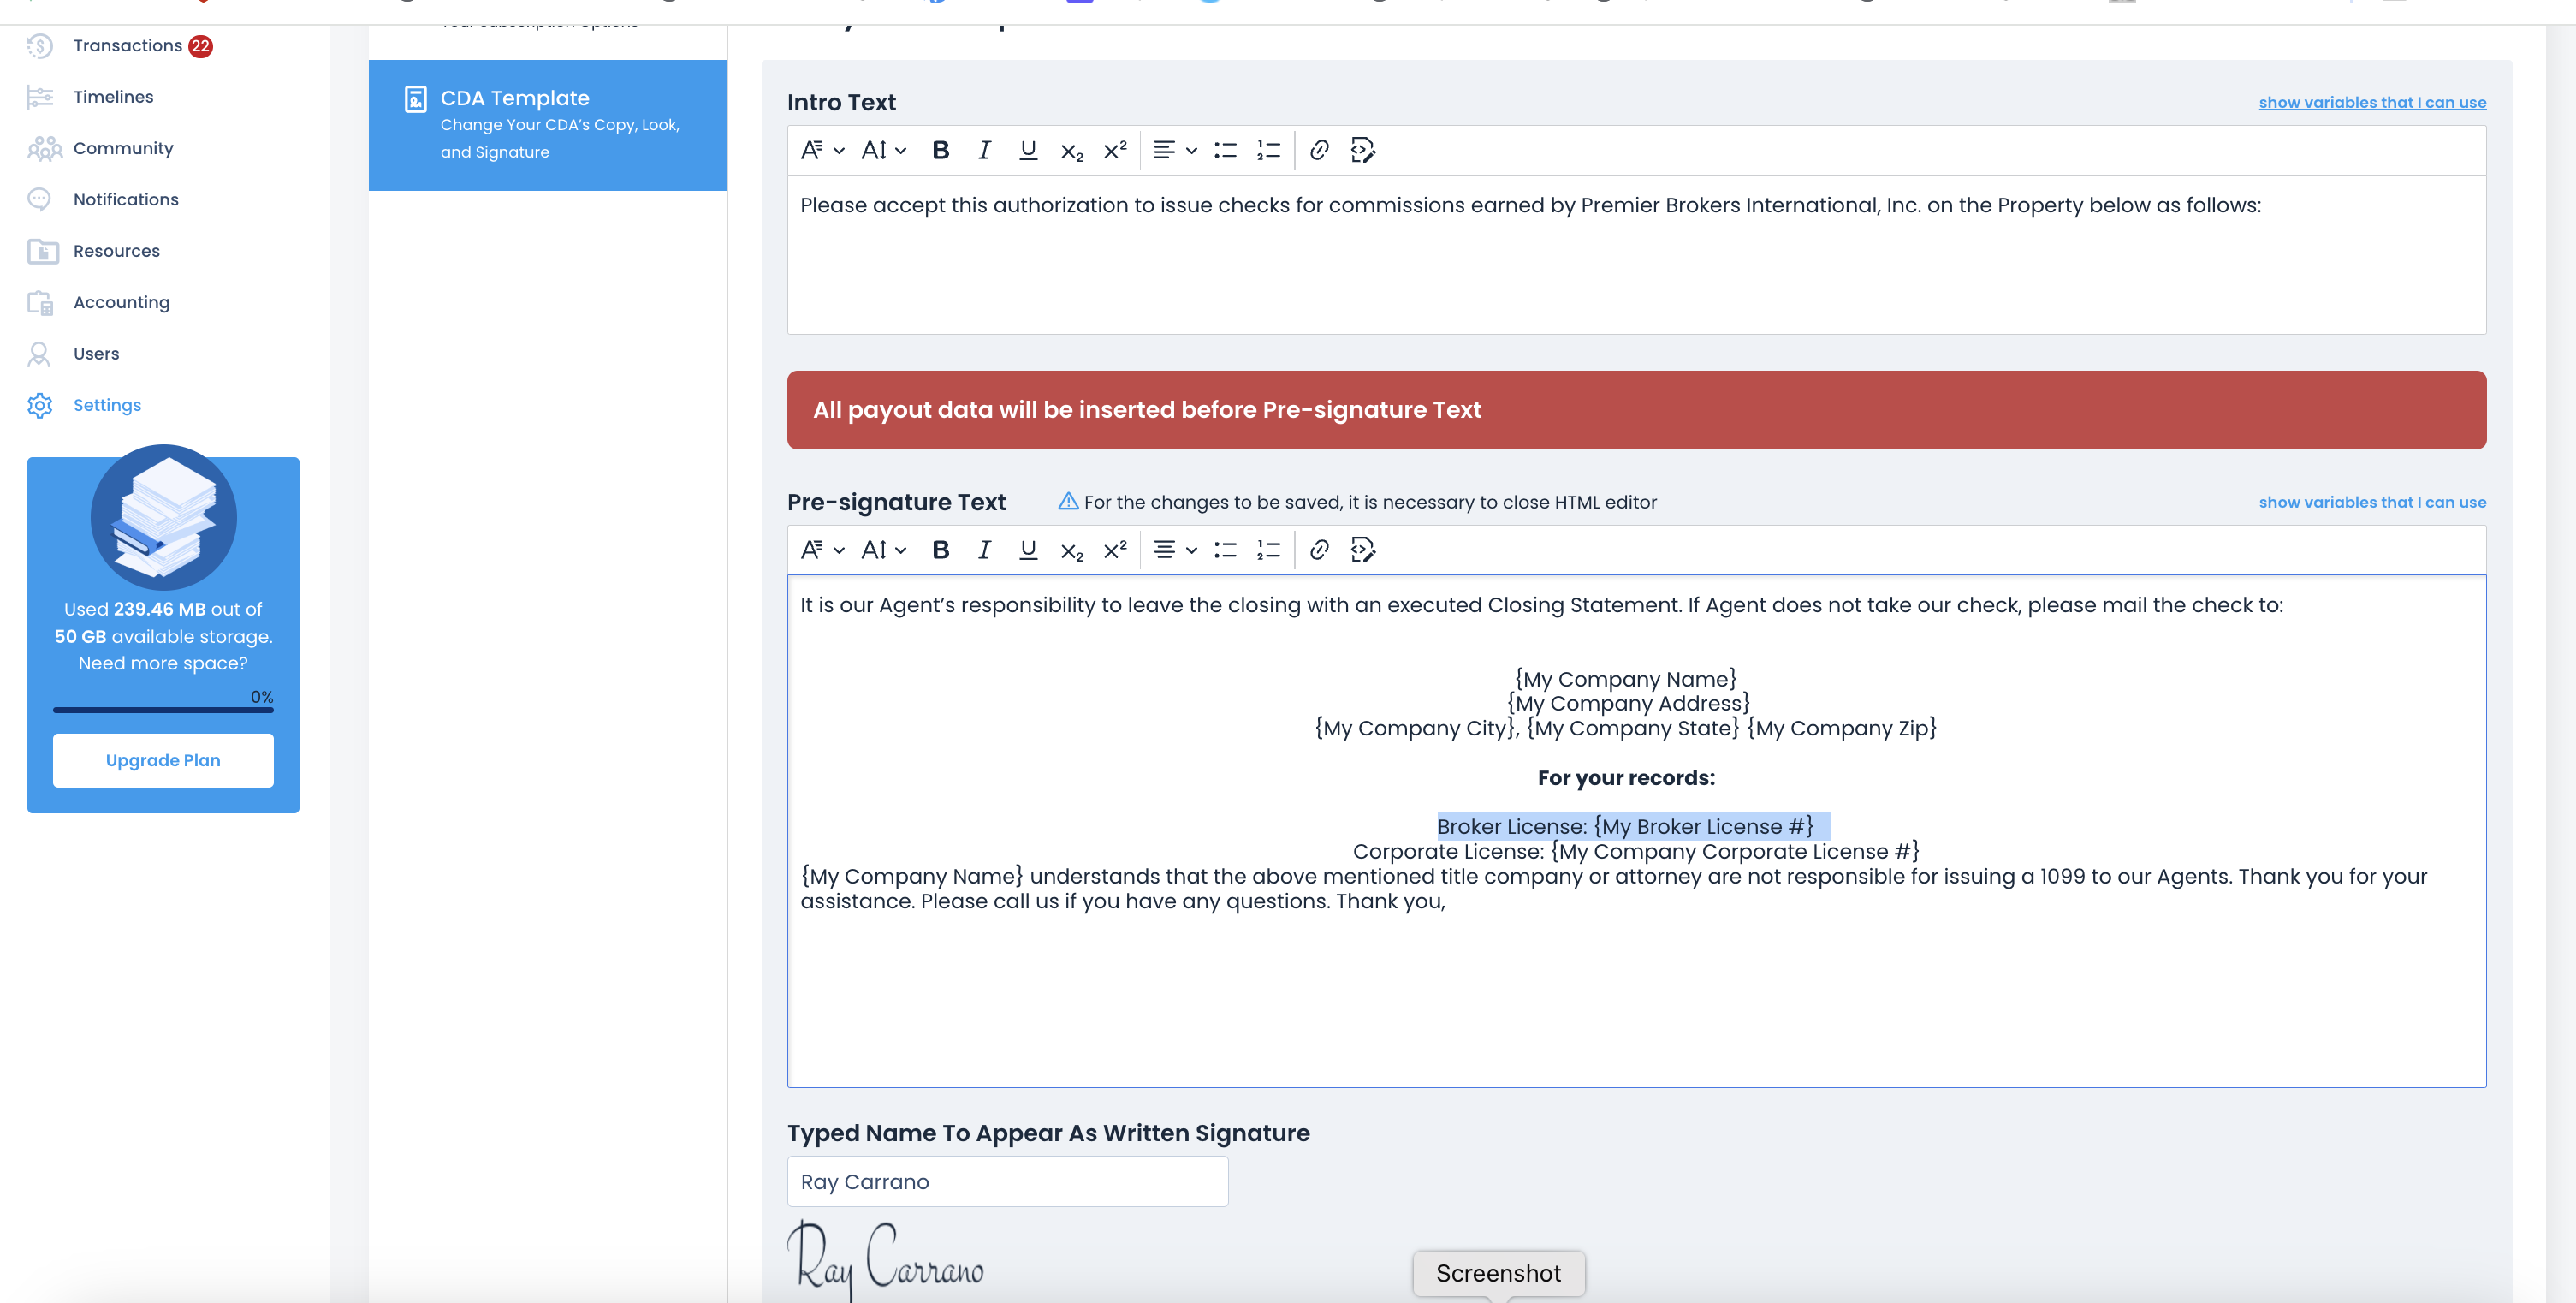This screenshot has width=2576, height=1303.
Task: Click the Community people icon
Action: click(x=44, y=148)
